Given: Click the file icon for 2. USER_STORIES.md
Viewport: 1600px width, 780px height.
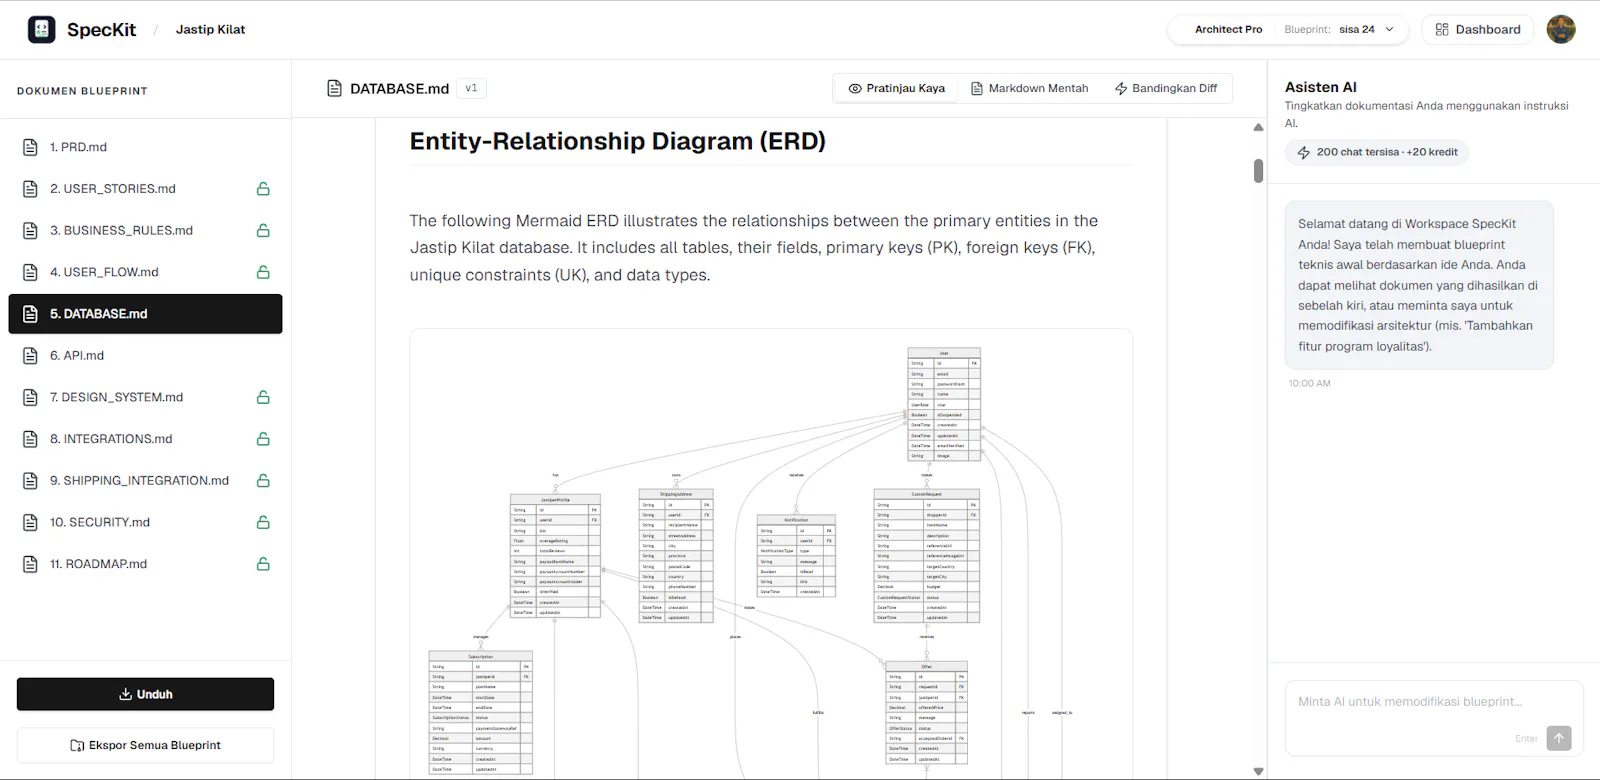Looking at the screenshot, I should click(30, 189).
